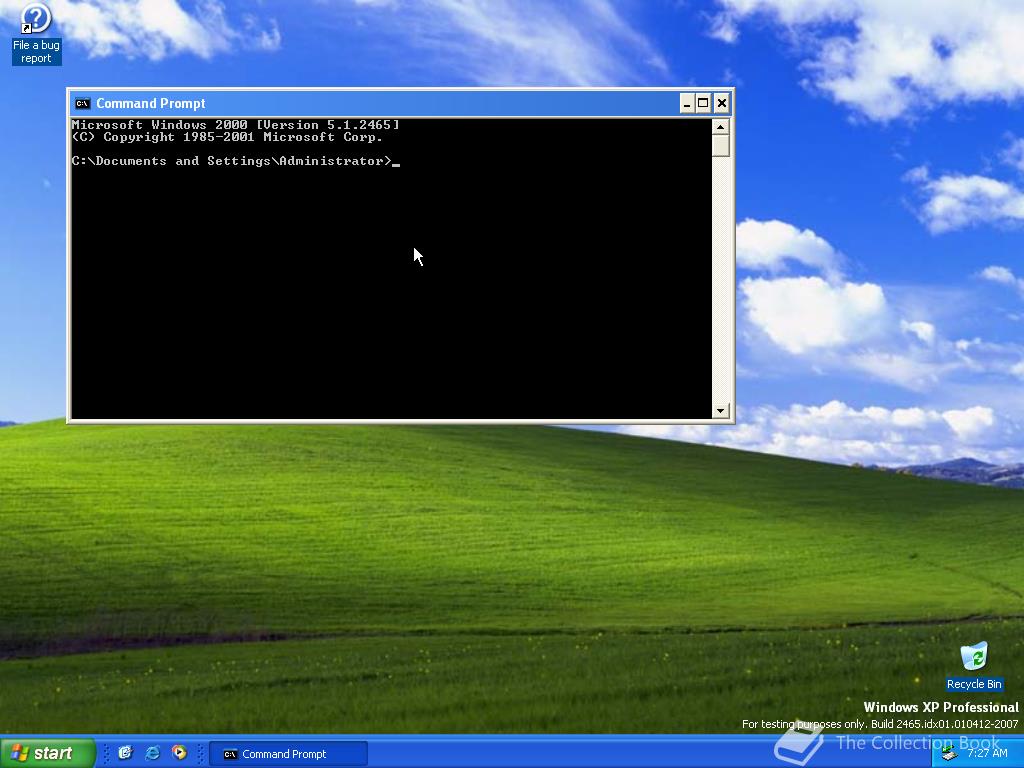The image size is (1024, 768).
Task: Click the system tray network icon
Action: [949, 754]
